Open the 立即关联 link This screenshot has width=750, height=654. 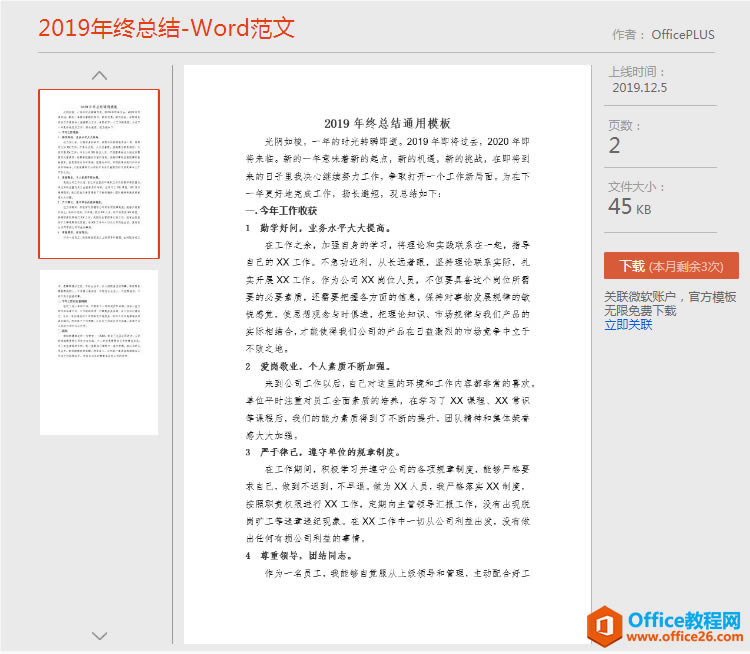tap(628, 325)
